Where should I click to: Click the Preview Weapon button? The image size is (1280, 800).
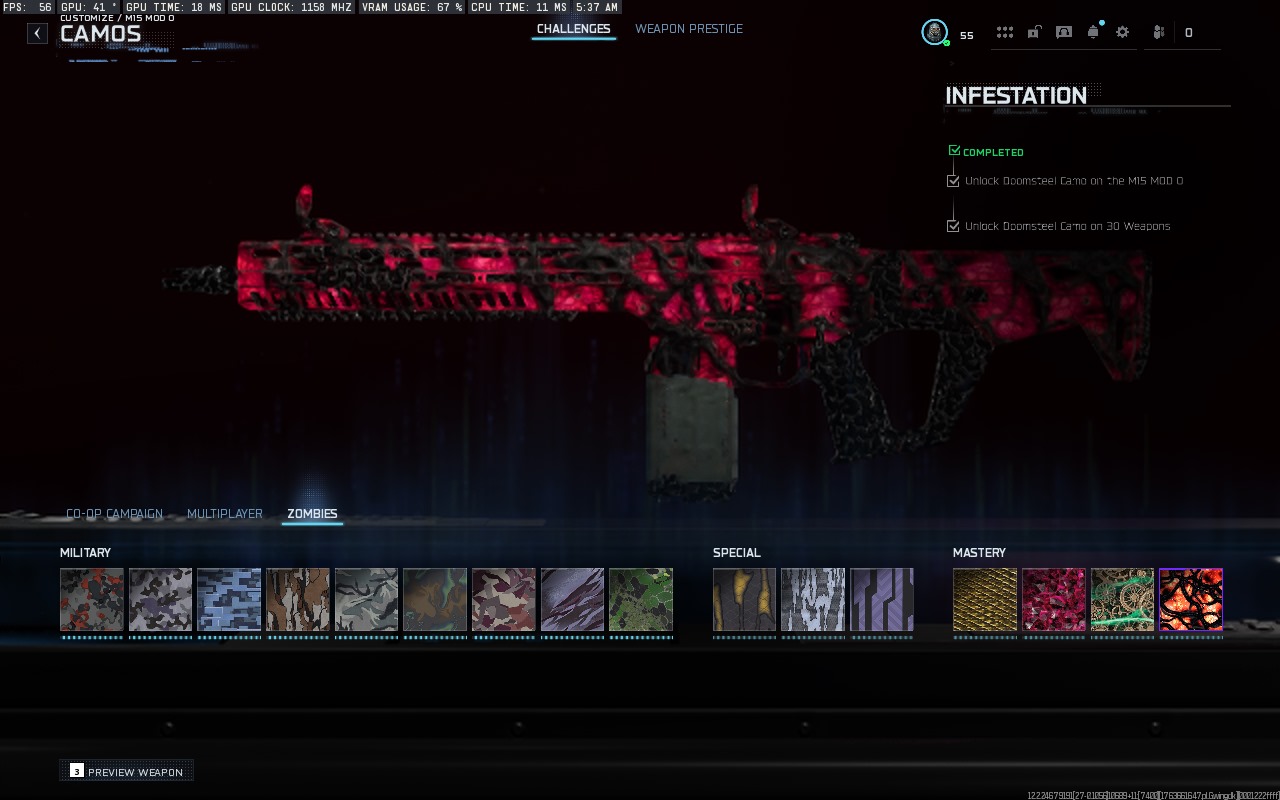pos(126,771)
